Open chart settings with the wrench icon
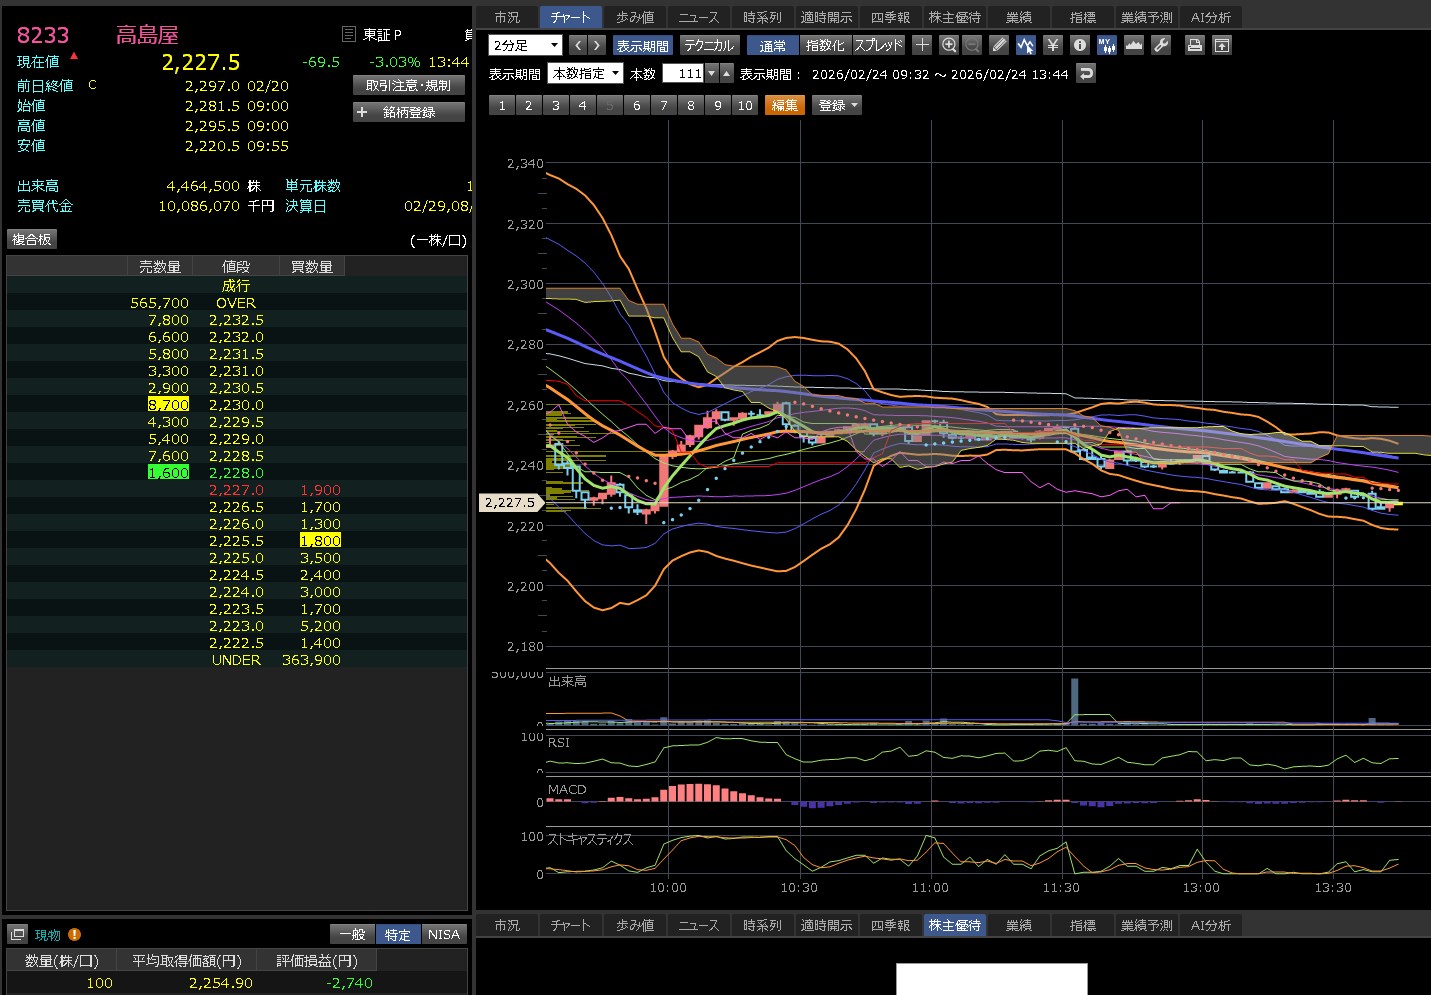 click(x=1161, y=45)
